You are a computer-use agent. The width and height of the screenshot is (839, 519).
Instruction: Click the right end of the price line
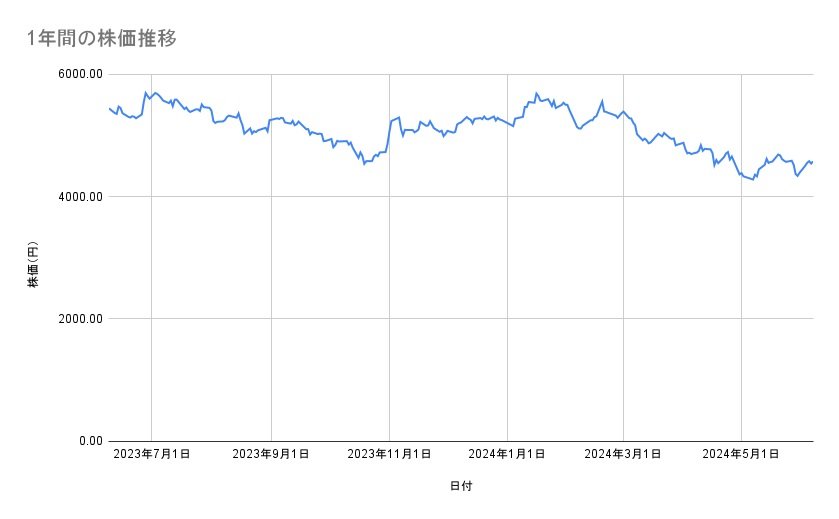812,162
